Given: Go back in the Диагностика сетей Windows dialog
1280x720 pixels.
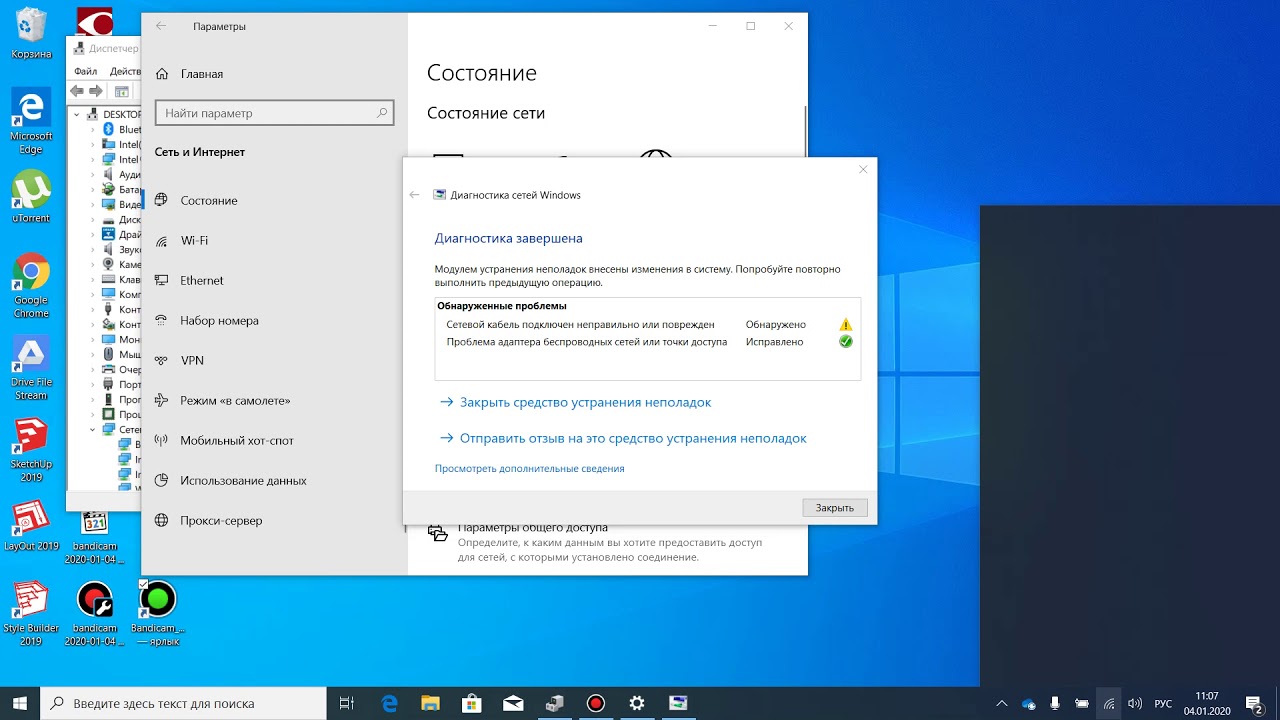Looking at the screenshot, I should [x=415, y=195].
